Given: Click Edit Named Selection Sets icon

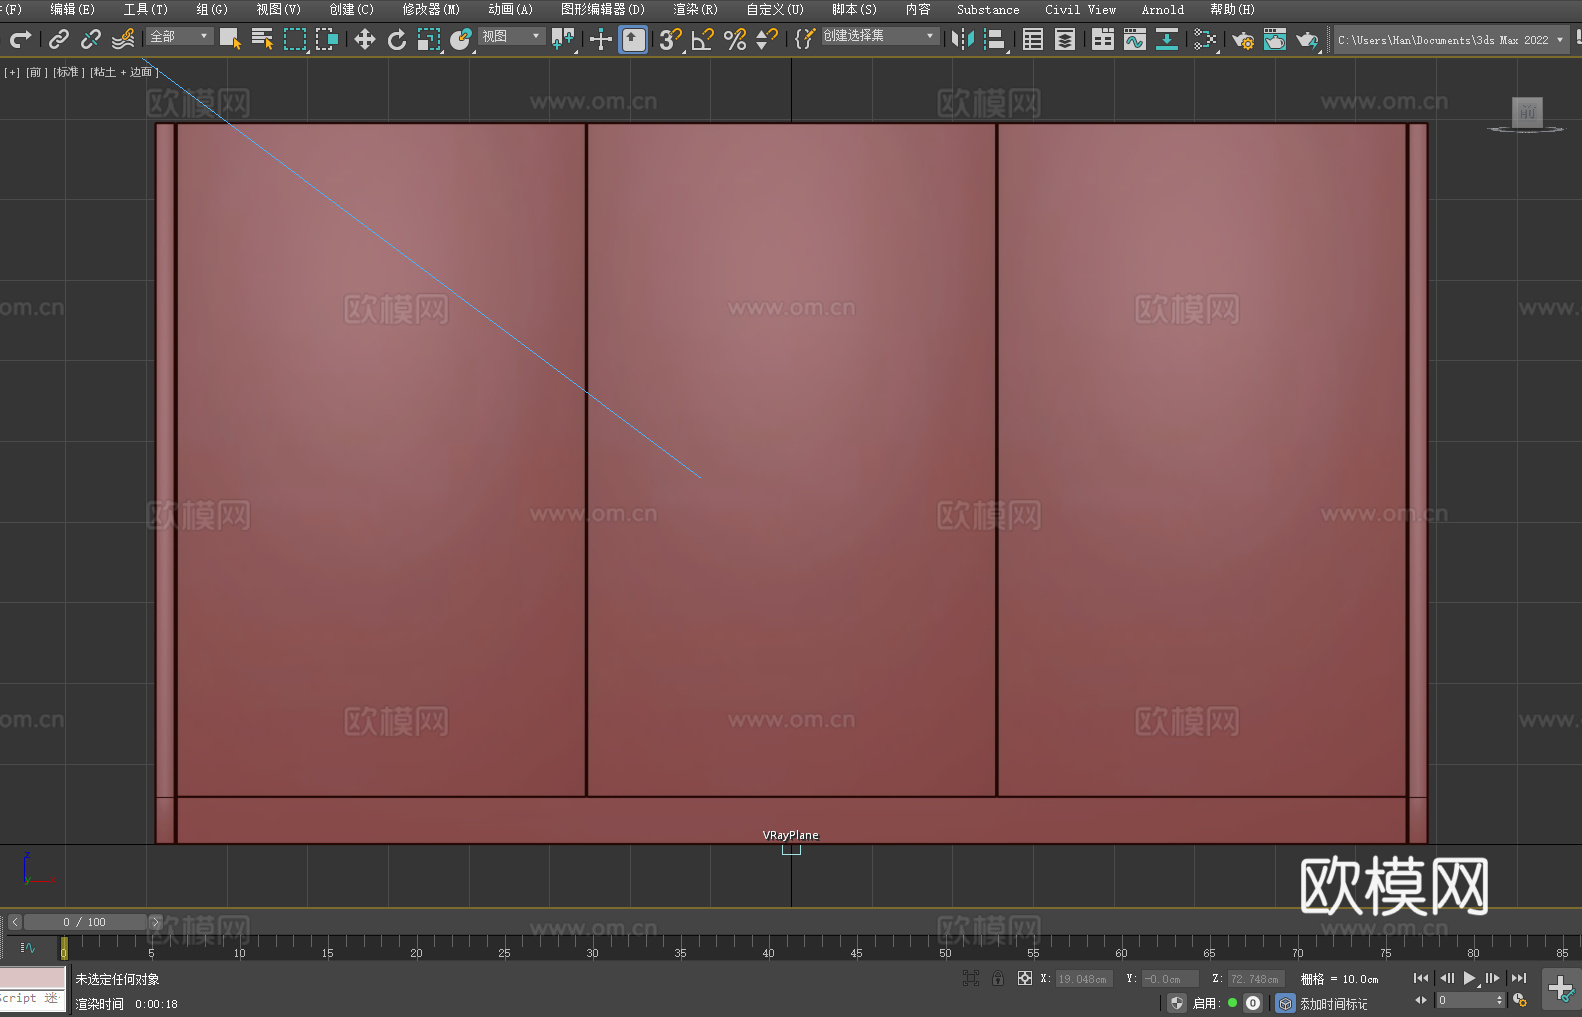Looking at the screenshot, I should (x=804, y=39).
